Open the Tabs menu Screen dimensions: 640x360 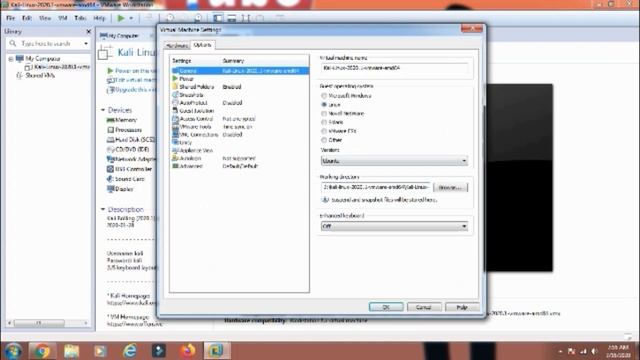80,18
